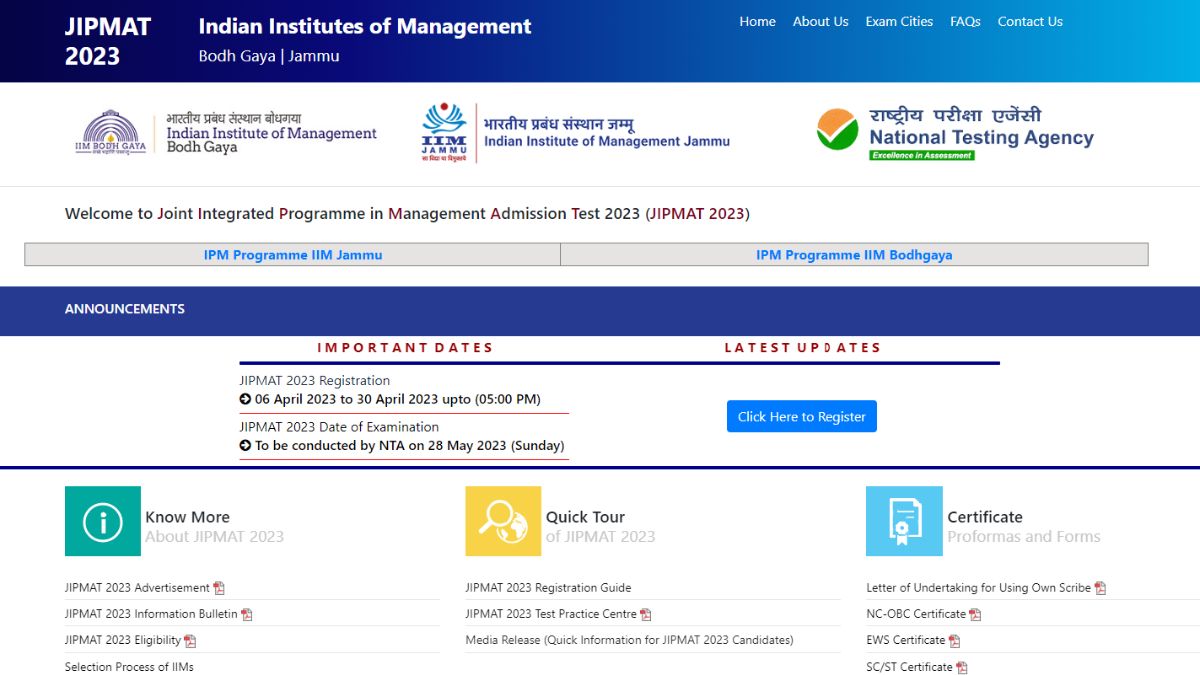Open SC/ST Certificate link
This screenshot has width=1200, height=675.
tap(909, 667)
